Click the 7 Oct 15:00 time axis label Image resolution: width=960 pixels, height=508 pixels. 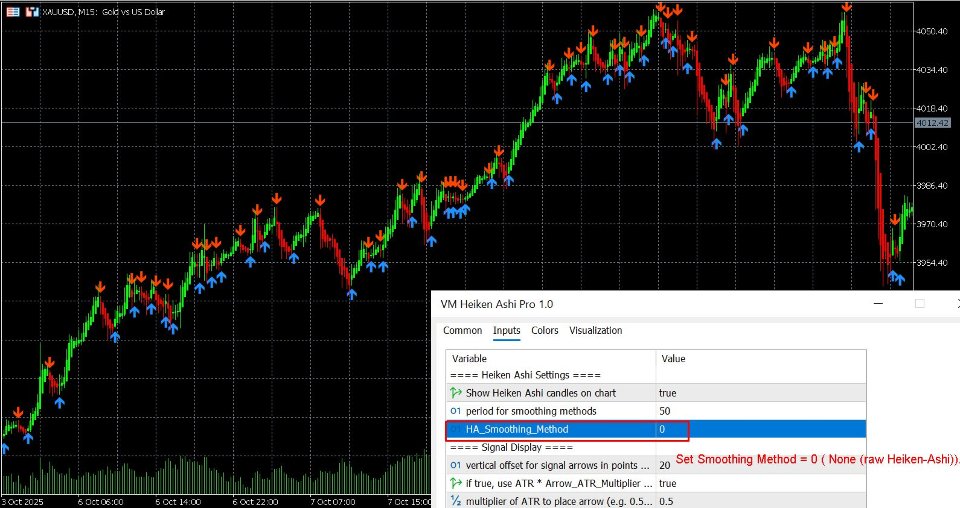[x=410, y=502]
